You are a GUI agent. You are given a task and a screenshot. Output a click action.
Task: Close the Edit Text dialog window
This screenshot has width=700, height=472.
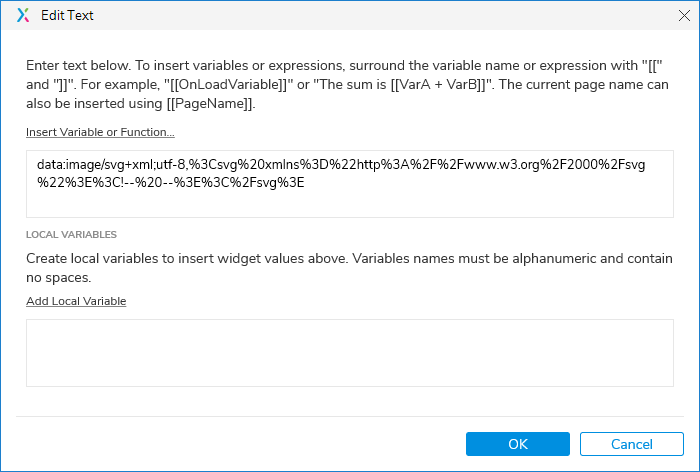683,16
